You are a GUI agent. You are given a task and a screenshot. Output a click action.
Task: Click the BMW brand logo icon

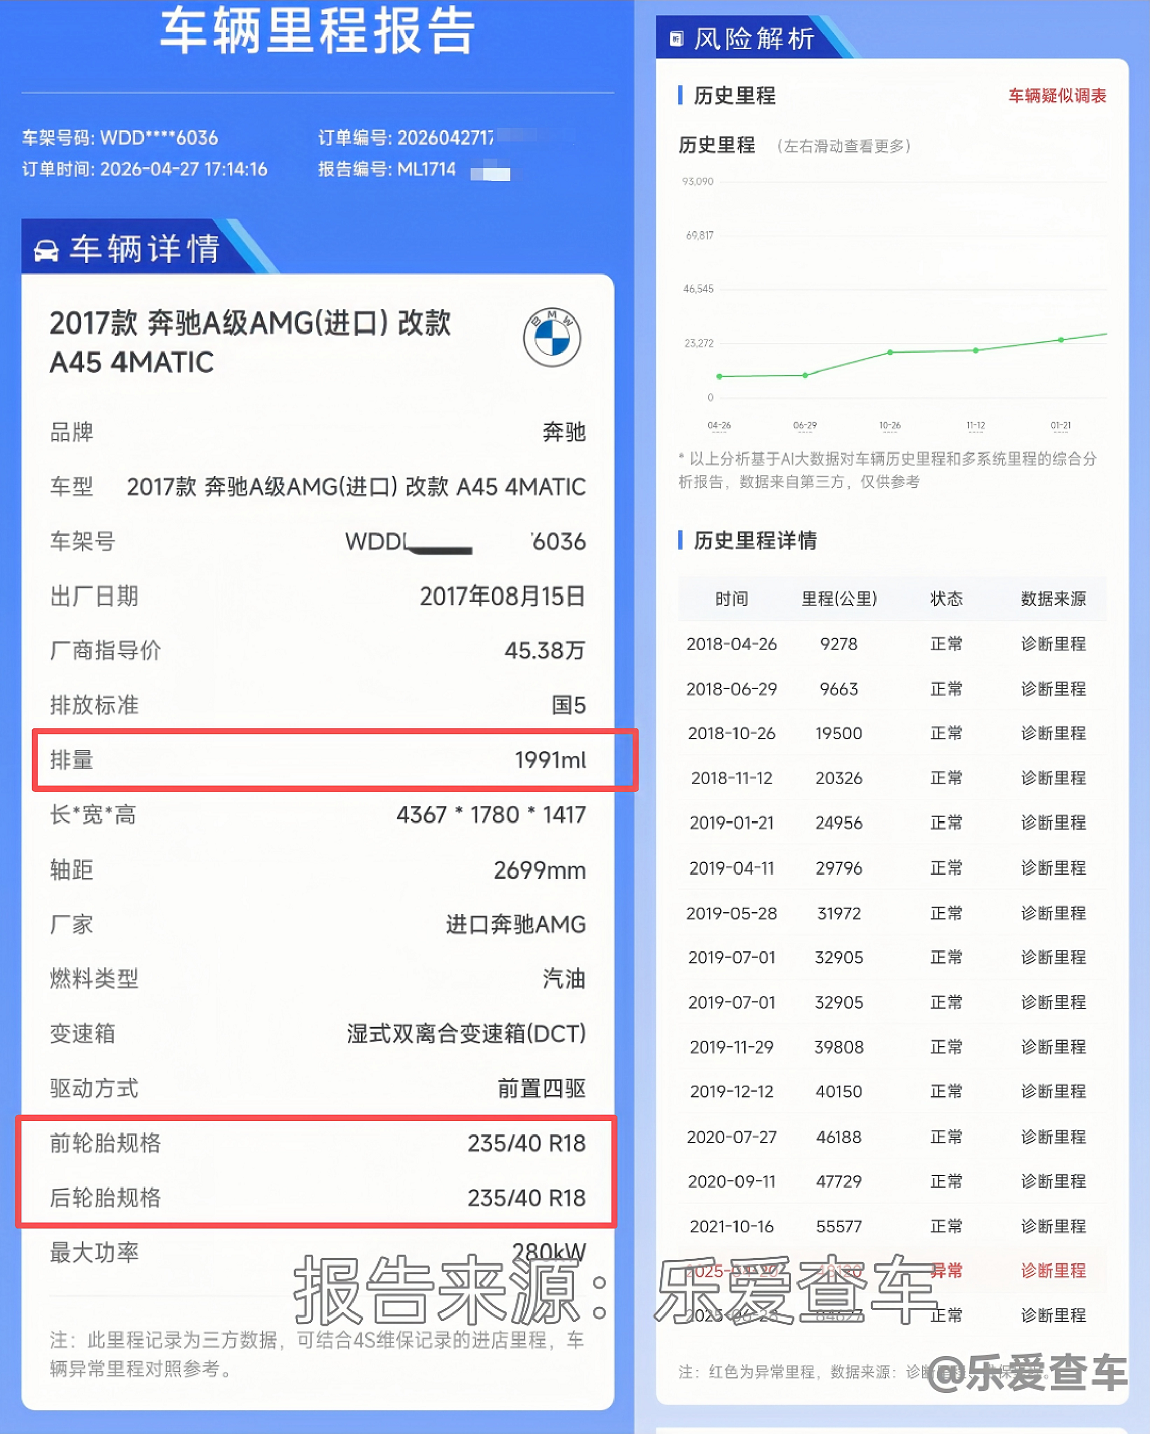[x=552, y=337]
